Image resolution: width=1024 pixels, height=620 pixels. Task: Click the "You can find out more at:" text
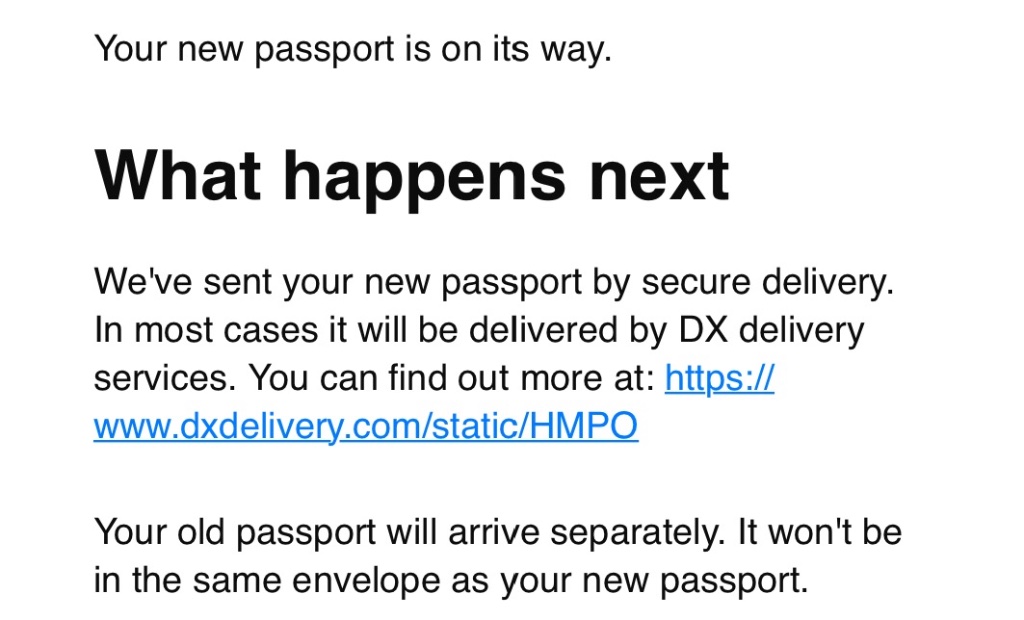(x=451, y=378)
